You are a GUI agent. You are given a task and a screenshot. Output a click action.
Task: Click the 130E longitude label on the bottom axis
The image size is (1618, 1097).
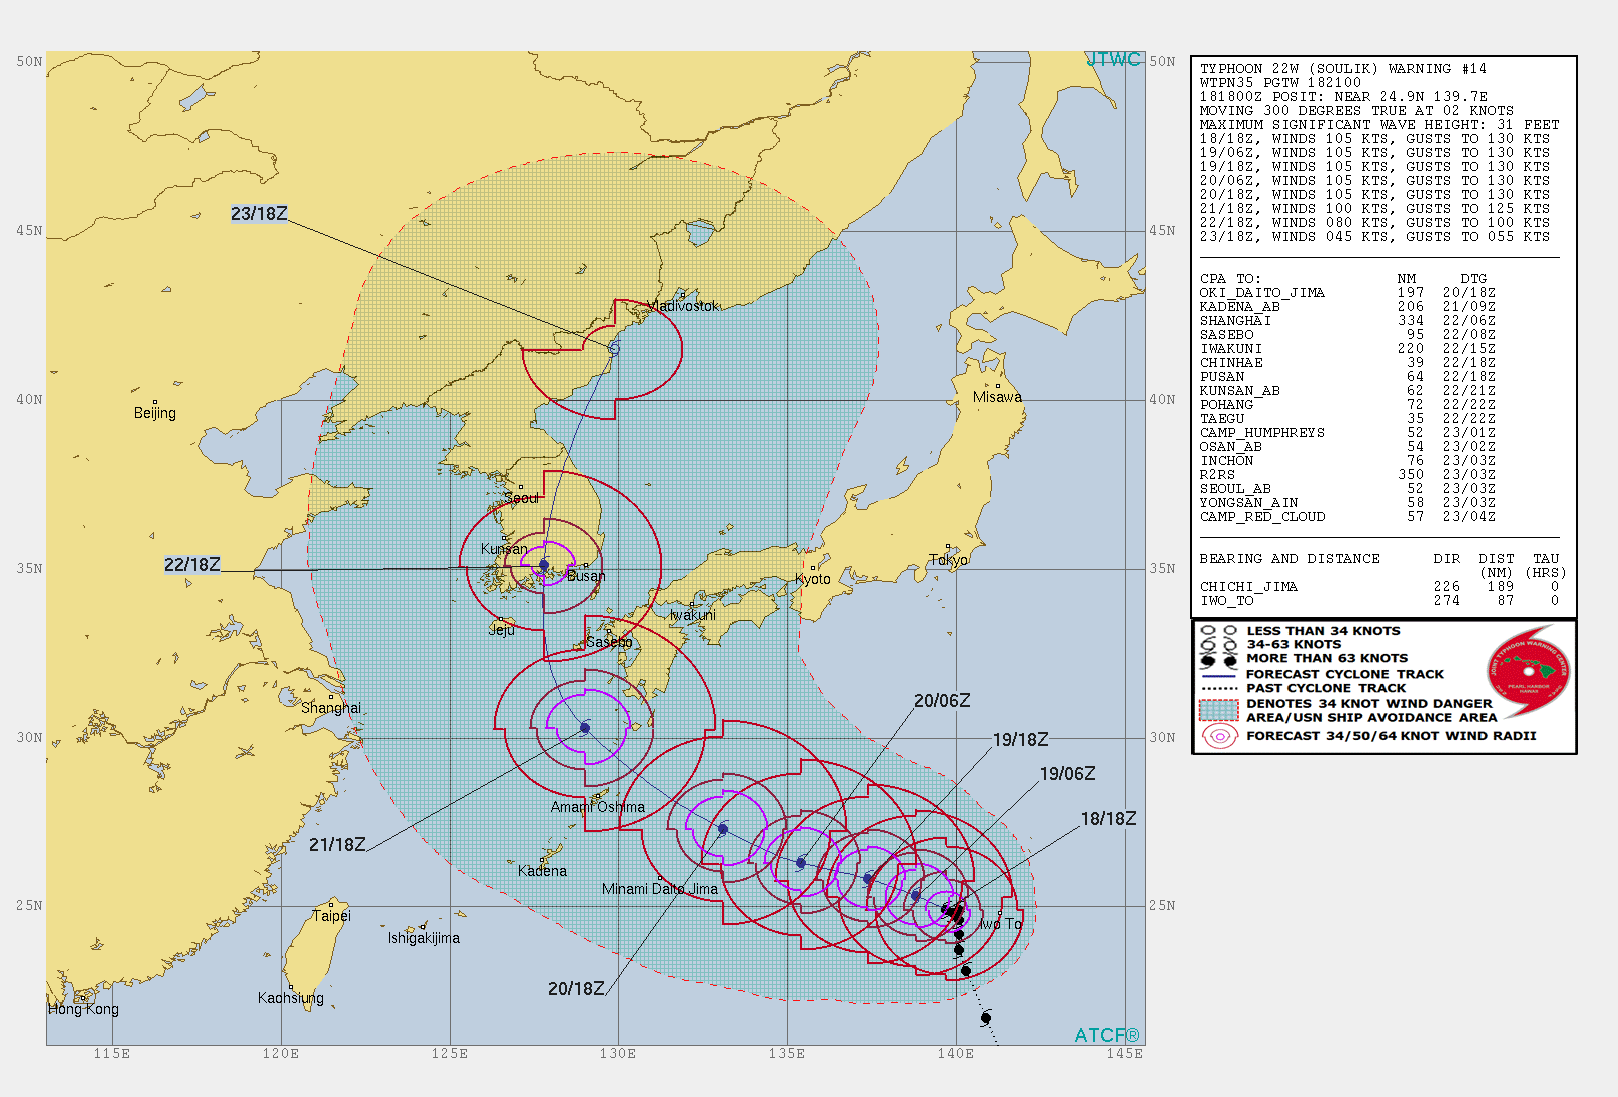618,1053
